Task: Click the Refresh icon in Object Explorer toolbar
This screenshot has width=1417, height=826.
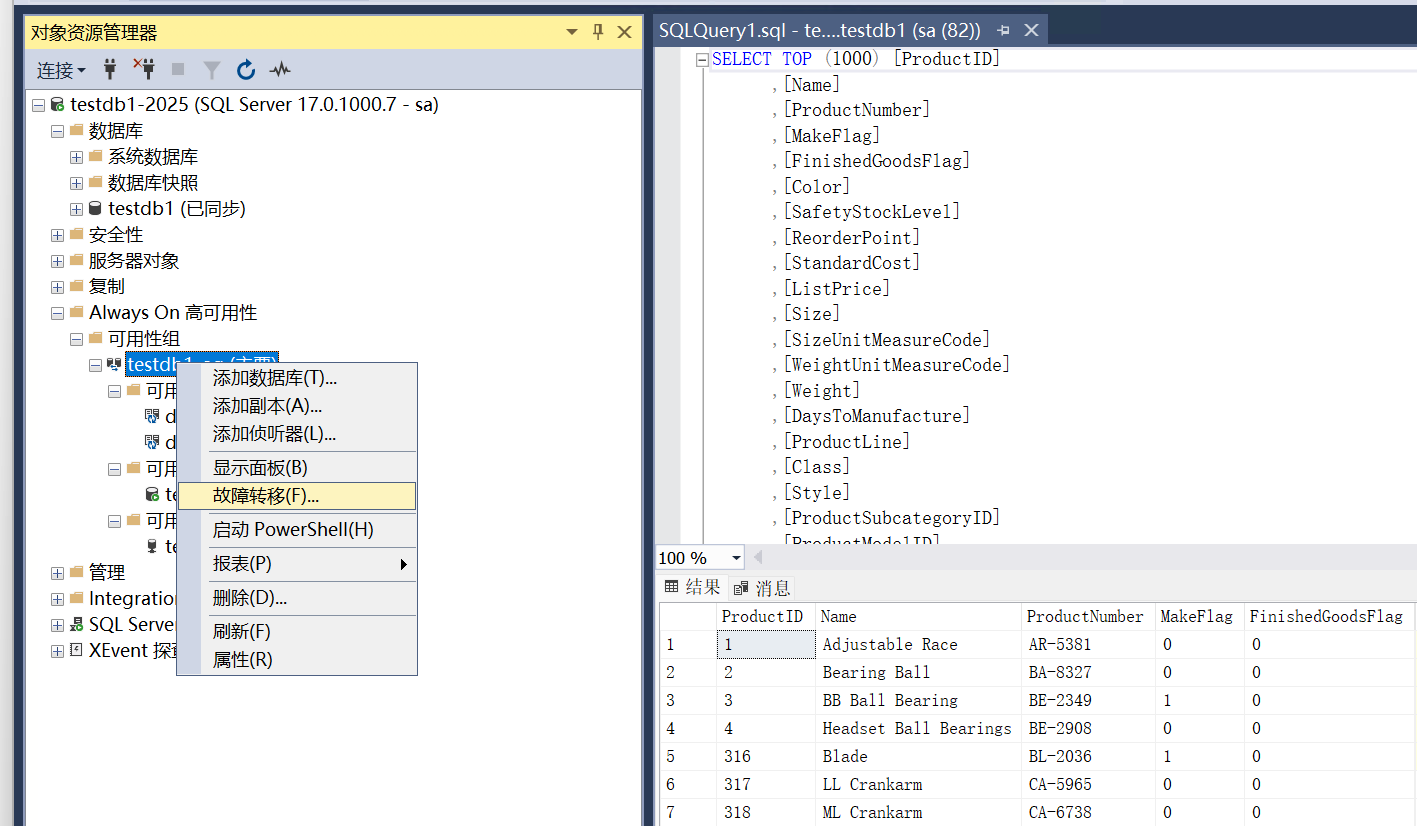Action: coord(246,70)
